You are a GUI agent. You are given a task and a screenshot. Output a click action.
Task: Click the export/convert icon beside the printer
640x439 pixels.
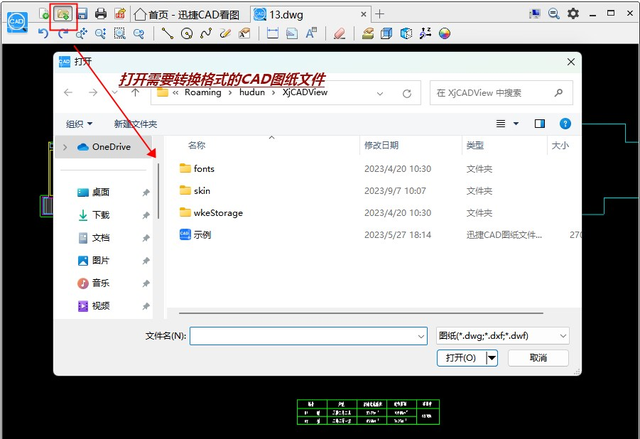tap(120, 14)
